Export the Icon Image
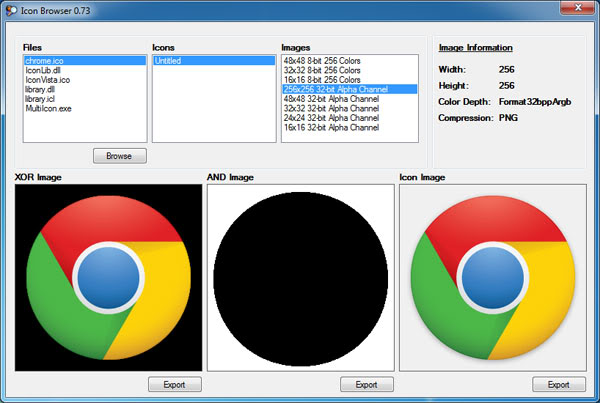Screen dimensions: 600x403 (x=558, y=384)
